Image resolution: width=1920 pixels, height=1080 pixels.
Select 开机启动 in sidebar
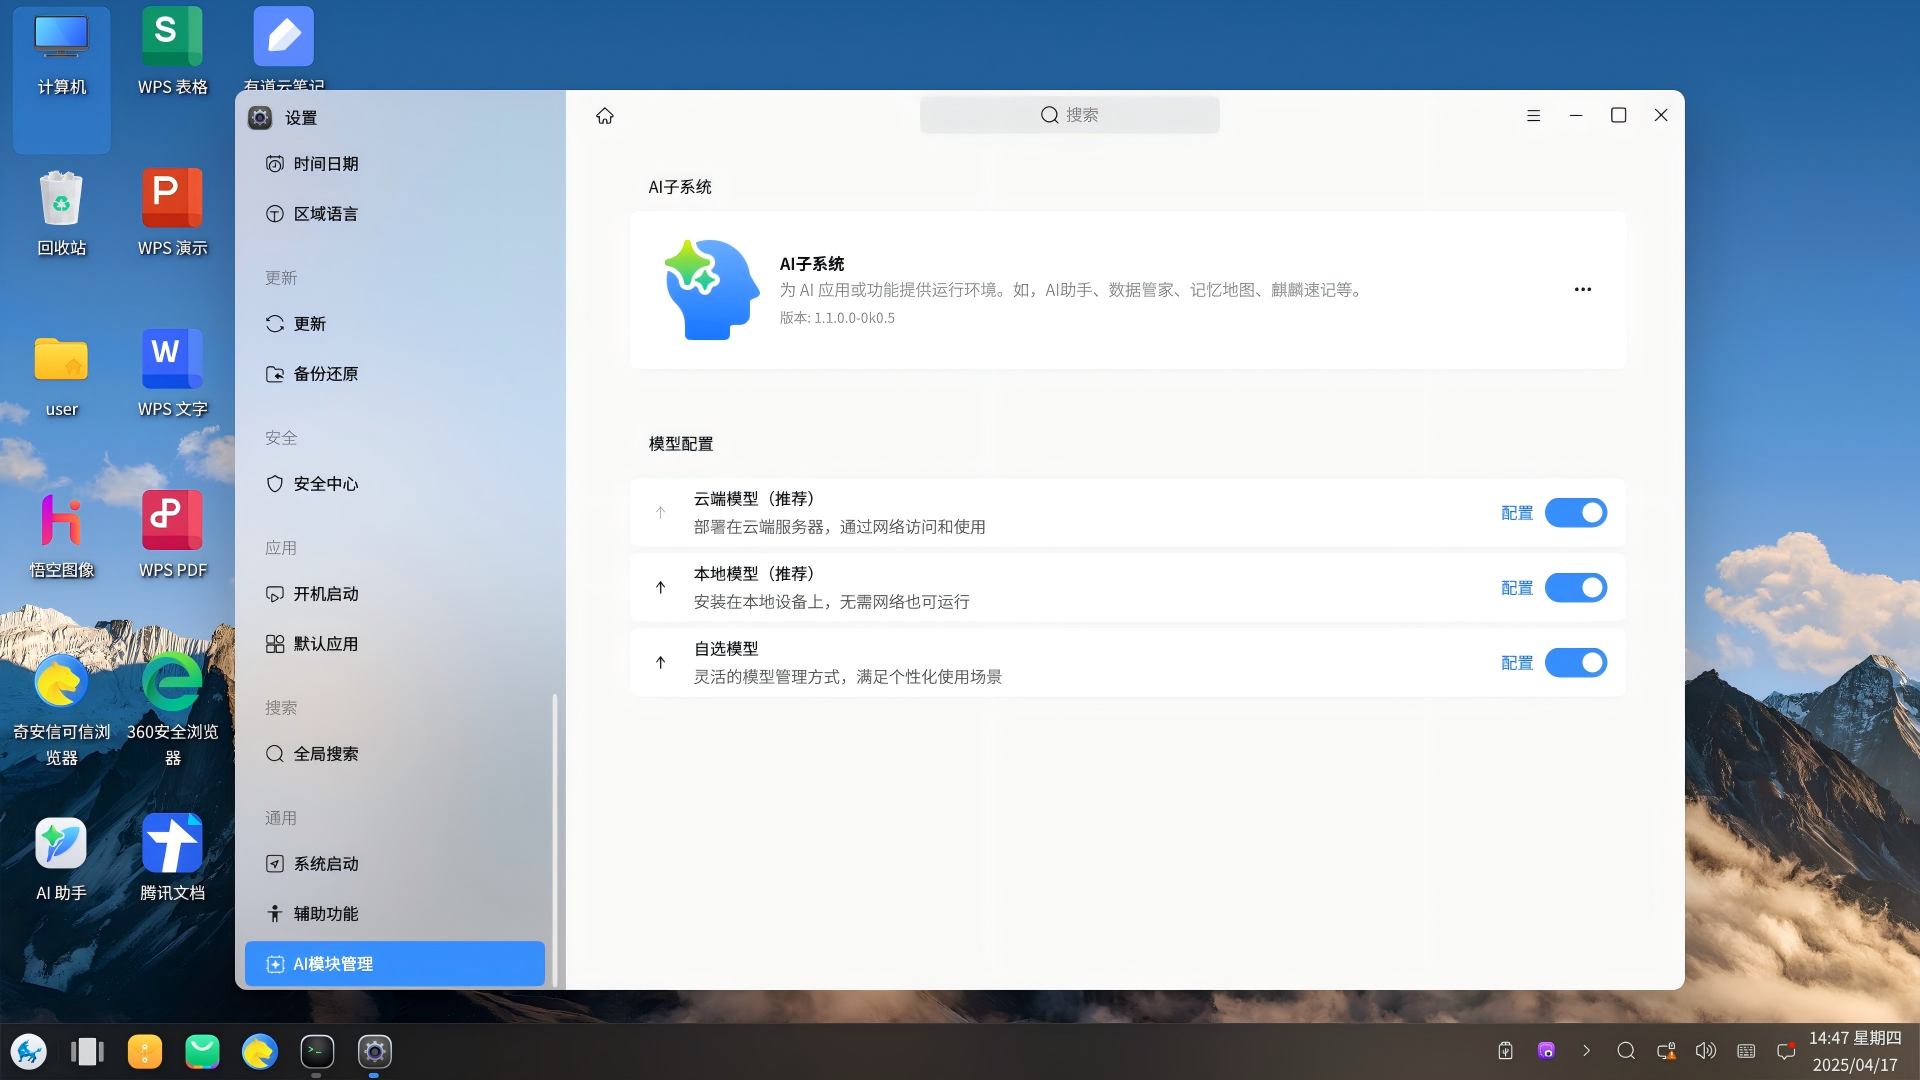[x=395, y=594]
